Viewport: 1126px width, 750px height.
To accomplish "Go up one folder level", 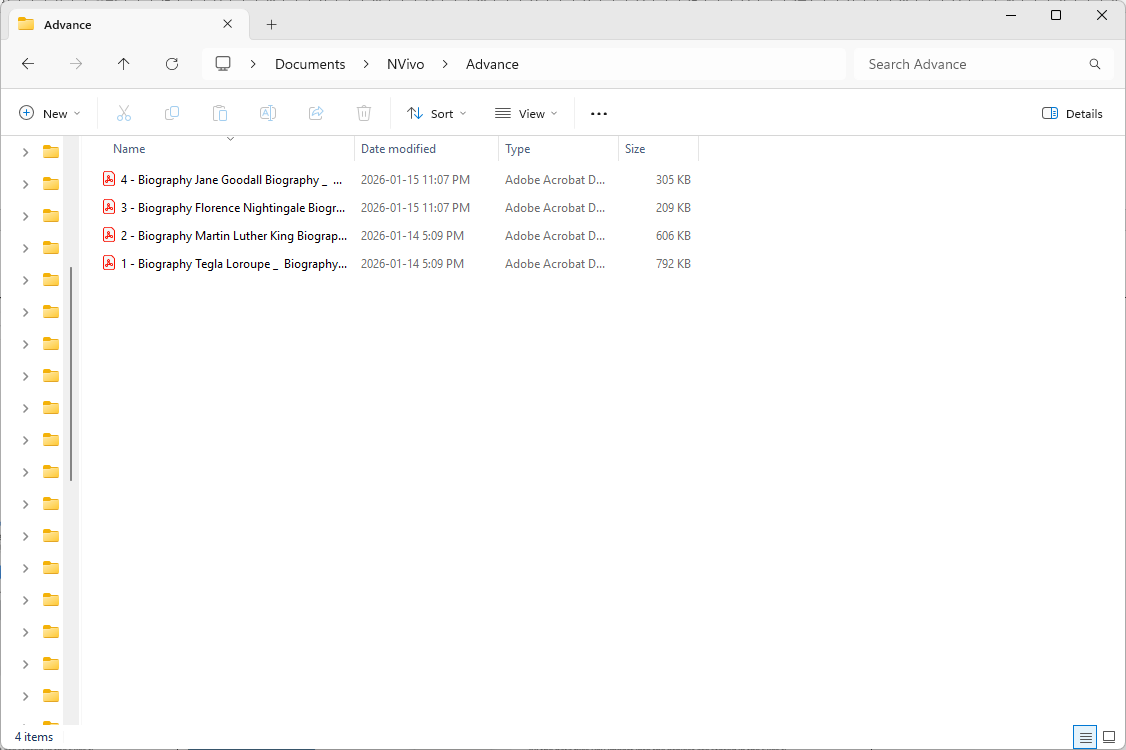I will coord(124,64).
